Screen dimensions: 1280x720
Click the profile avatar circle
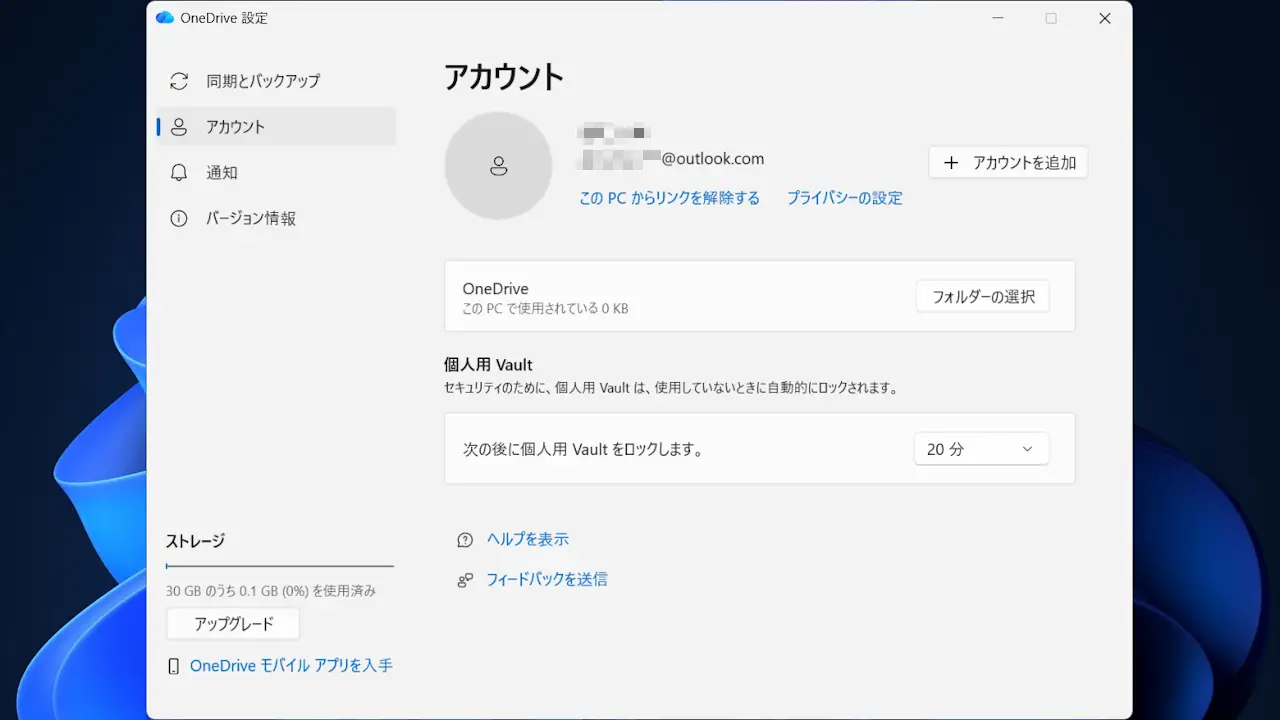pyautogui.click(x=498, y=166)
